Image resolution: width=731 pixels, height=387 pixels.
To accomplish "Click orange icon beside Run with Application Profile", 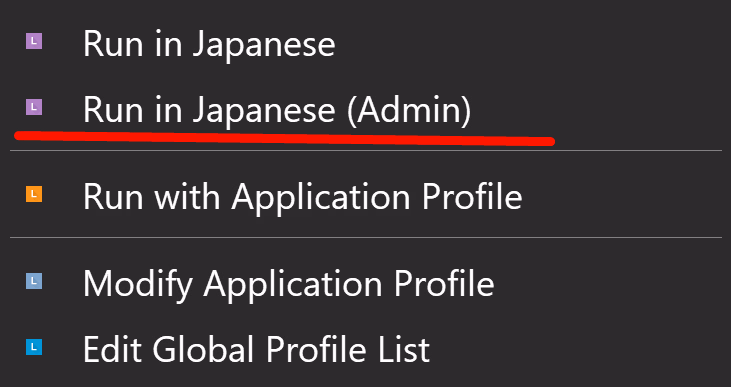I will tap(34, 194).
